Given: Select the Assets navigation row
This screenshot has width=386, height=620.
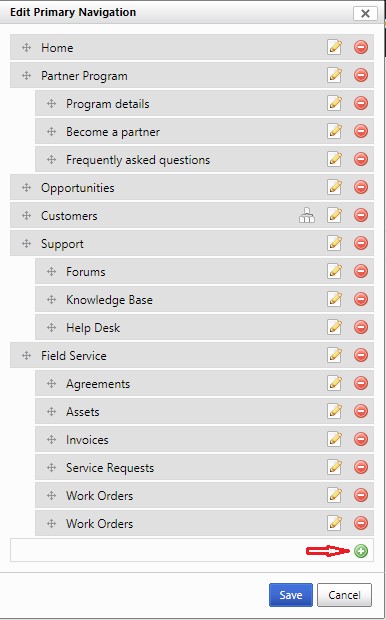Looking at the screenshot, I should pos(204,411).
